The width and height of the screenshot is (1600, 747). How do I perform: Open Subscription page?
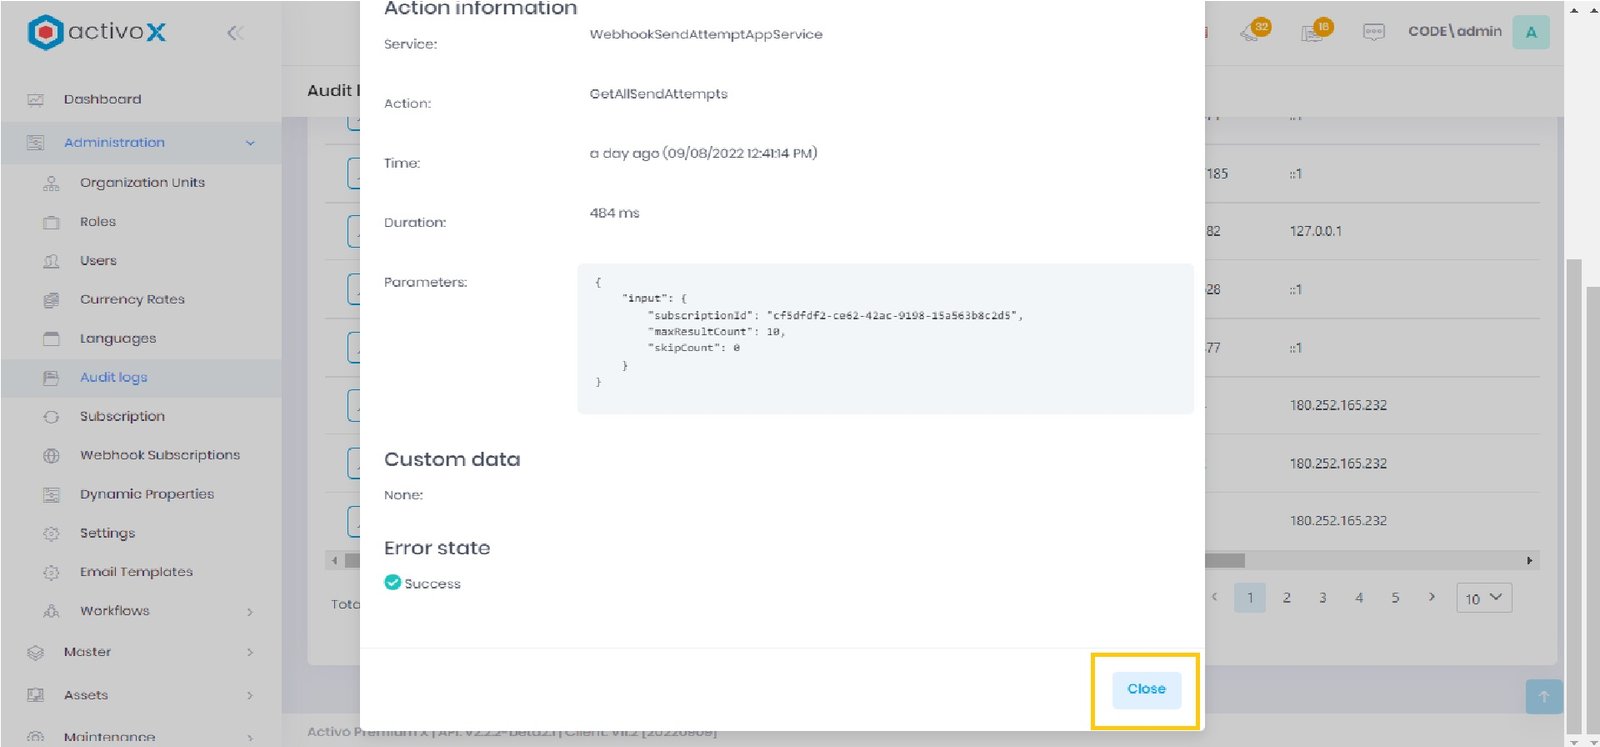[x=122, y=416]
